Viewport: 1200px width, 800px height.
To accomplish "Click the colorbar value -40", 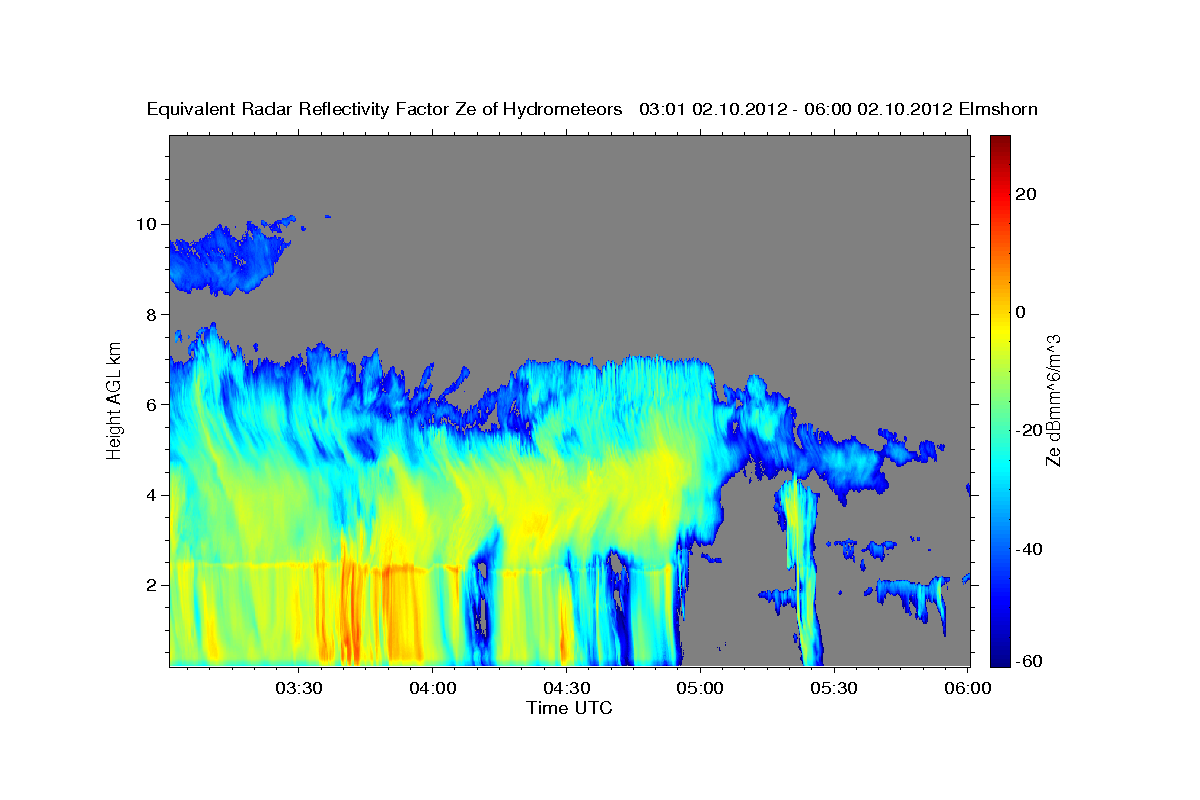I will pos(1027,548).
